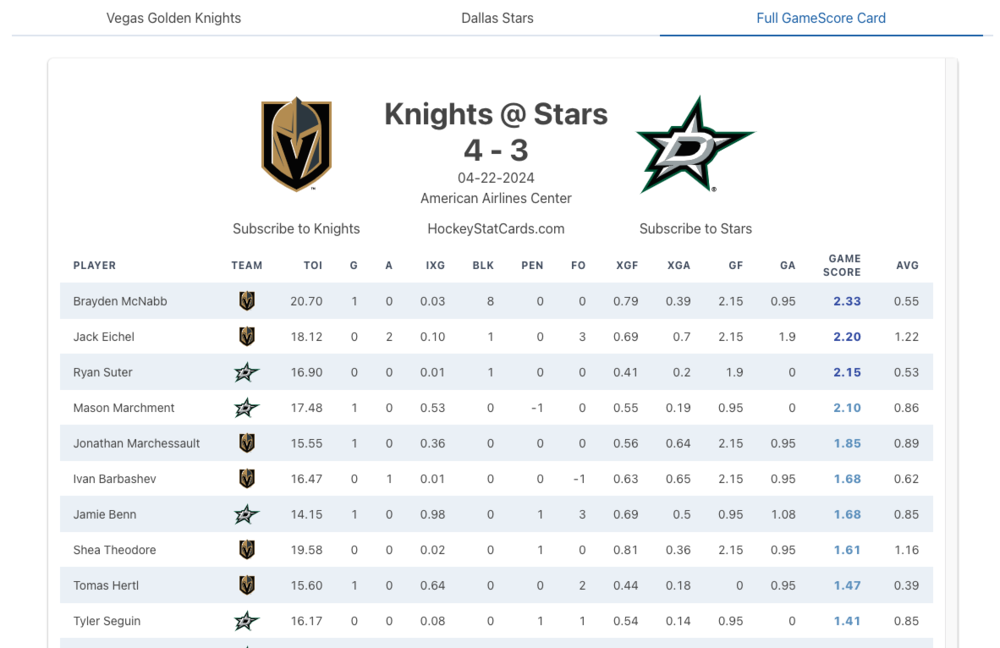Click Ryan Suter's Dallas Stars team icon
This screenshot has height=648, width=1000.
(247, 372)
